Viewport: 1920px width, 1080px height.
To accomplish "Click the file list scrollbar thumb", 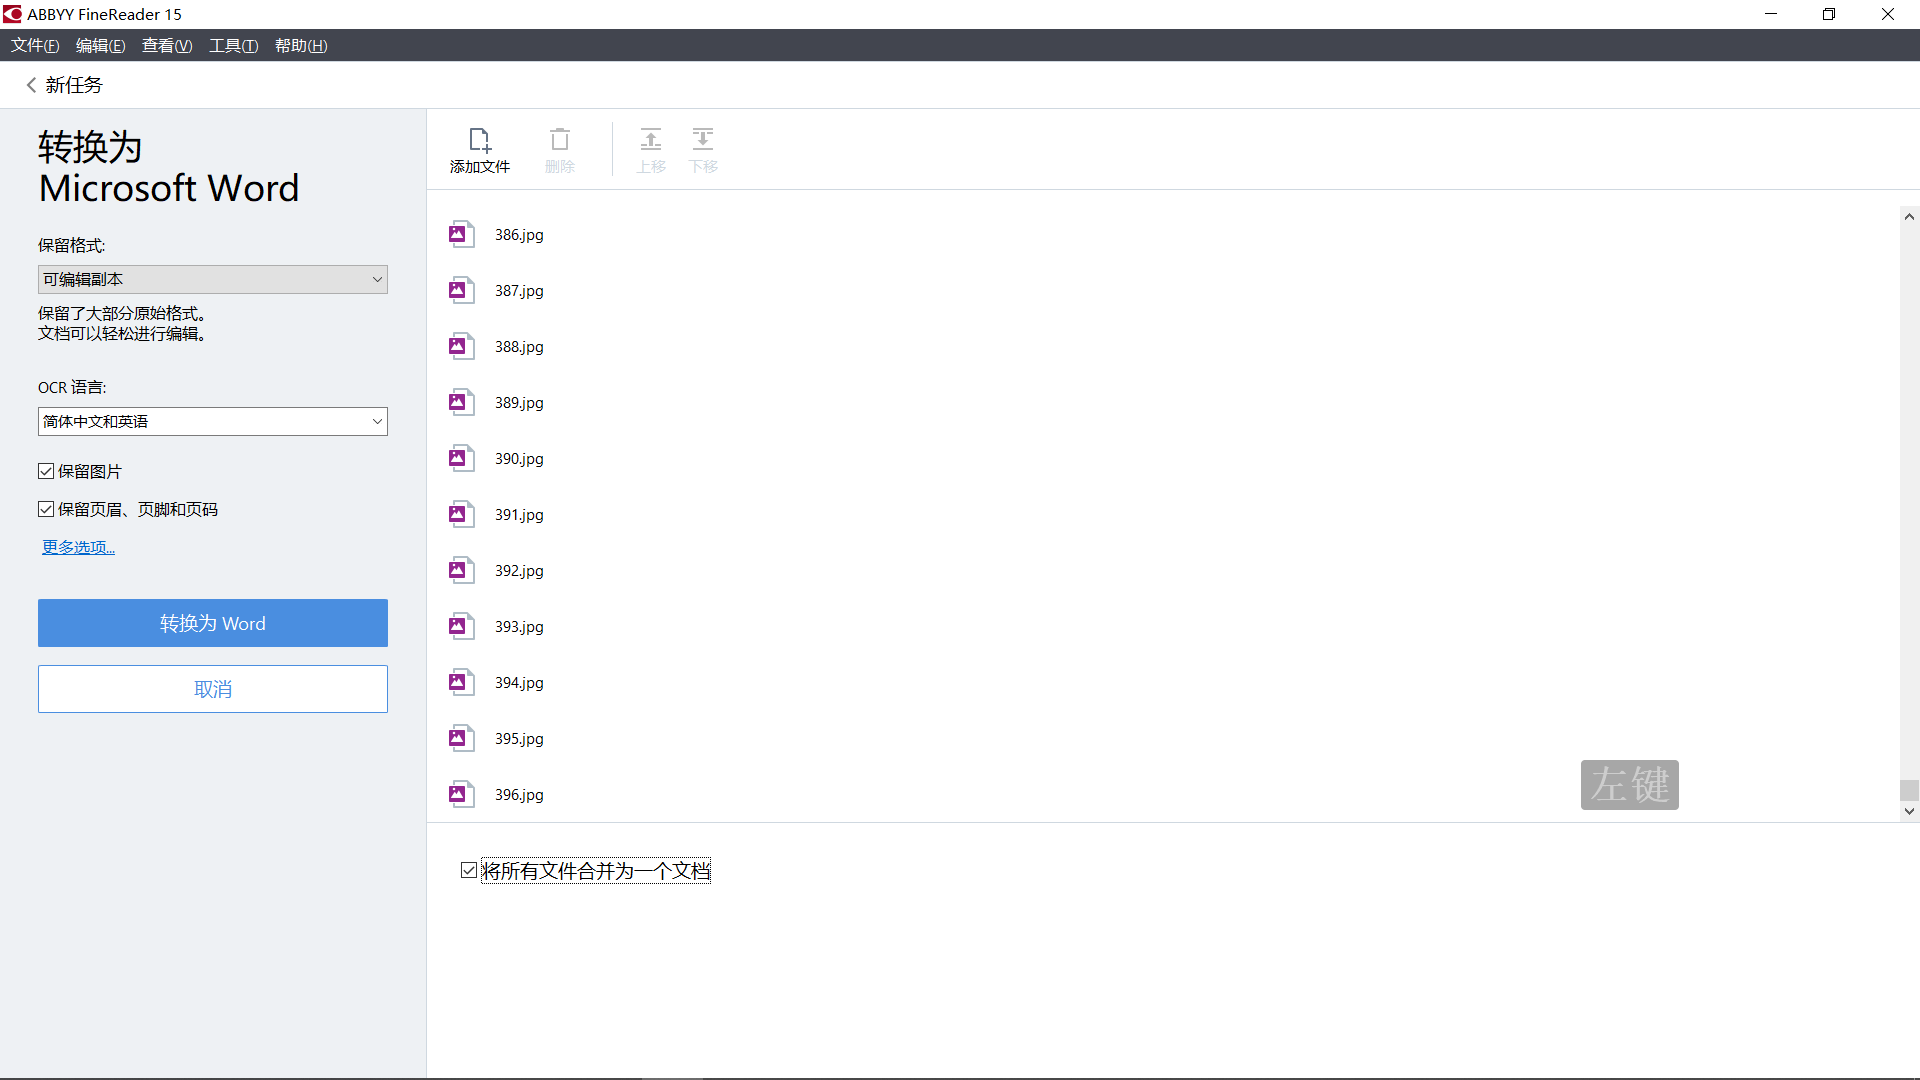I will coord(1909,790).
